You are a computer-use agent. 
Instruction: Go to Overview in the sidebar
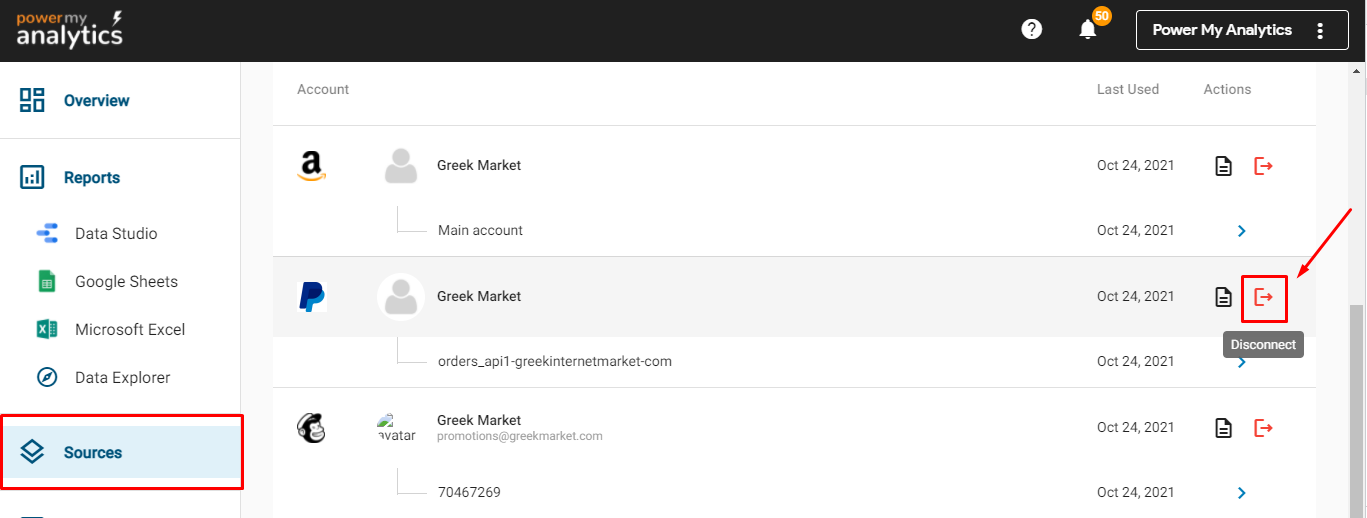pyautogui.click(x=96, y=101)
